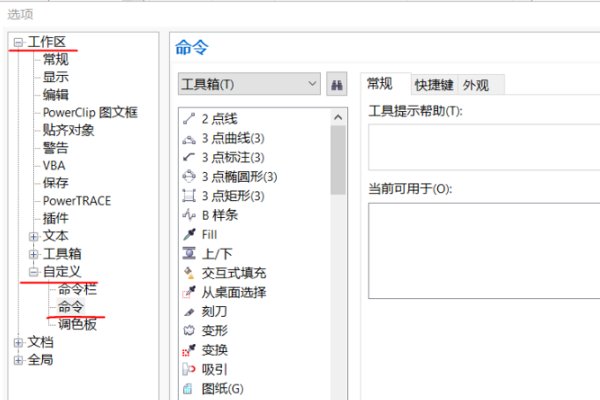Click the 3 点曲线 tool icon
Image resolution: width=600 pixels, height=400 pixels.
tap(189, 138)
